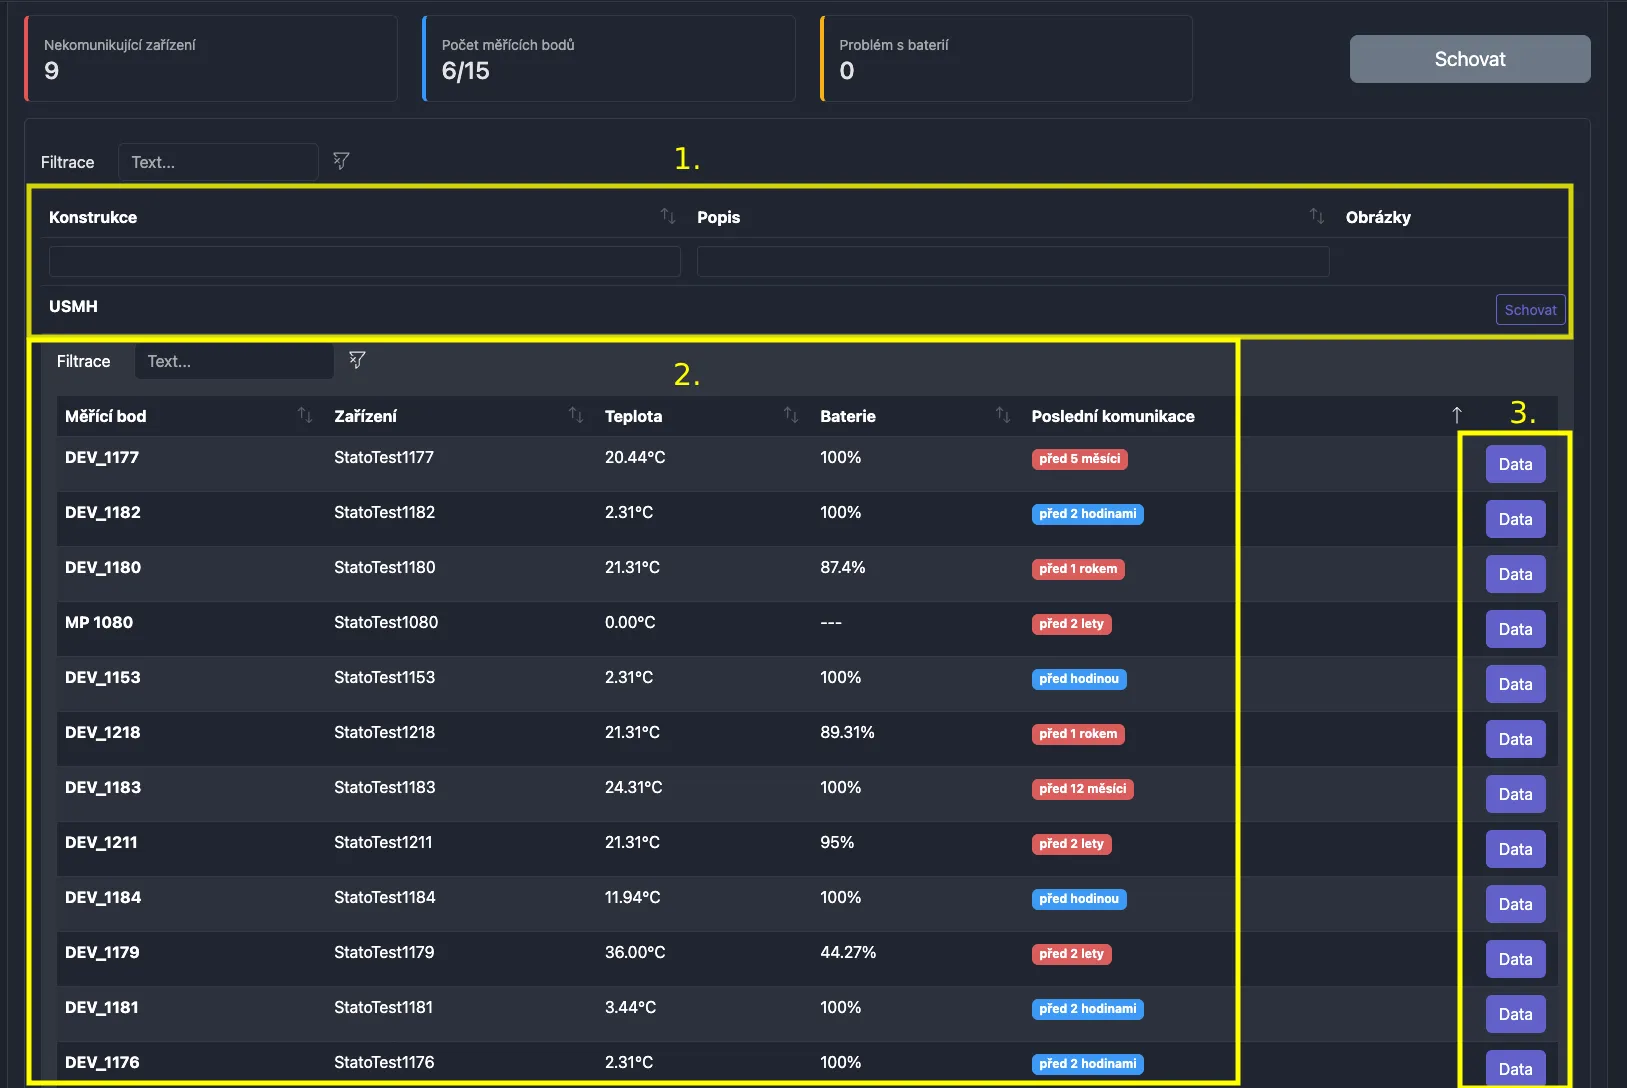Sort by Teplota column arrows

tap(790, 415)
